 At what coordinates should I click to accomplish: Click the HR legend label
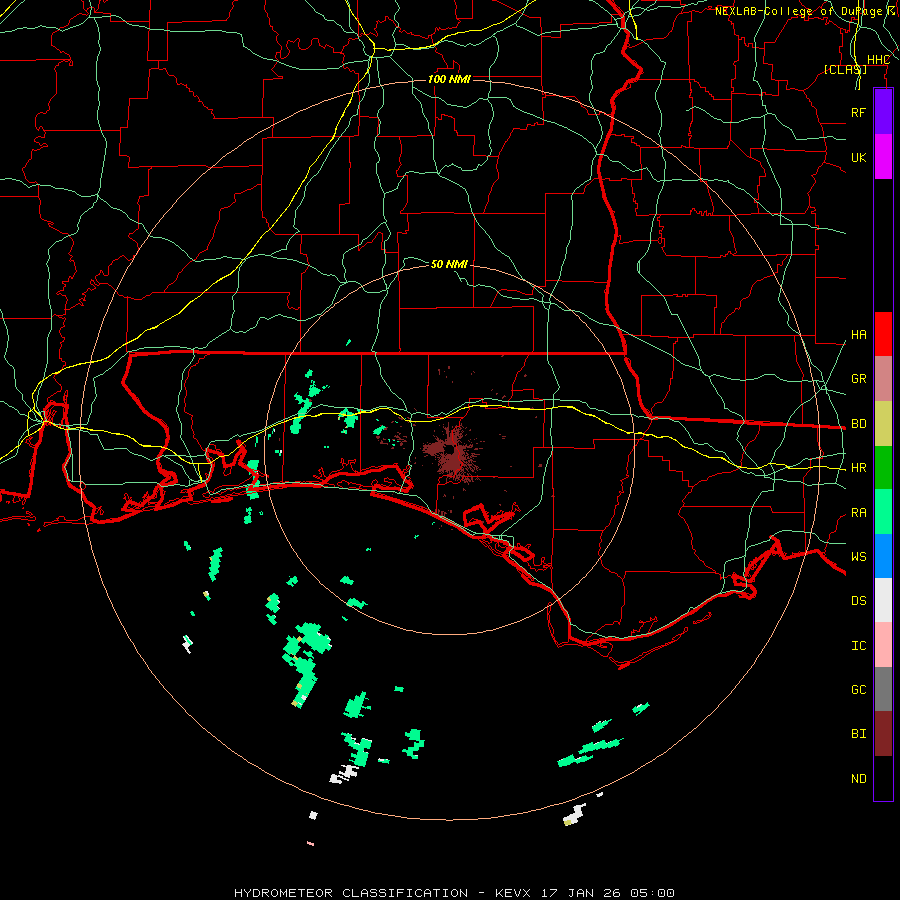pyautogui.click(x=858, y=468)
